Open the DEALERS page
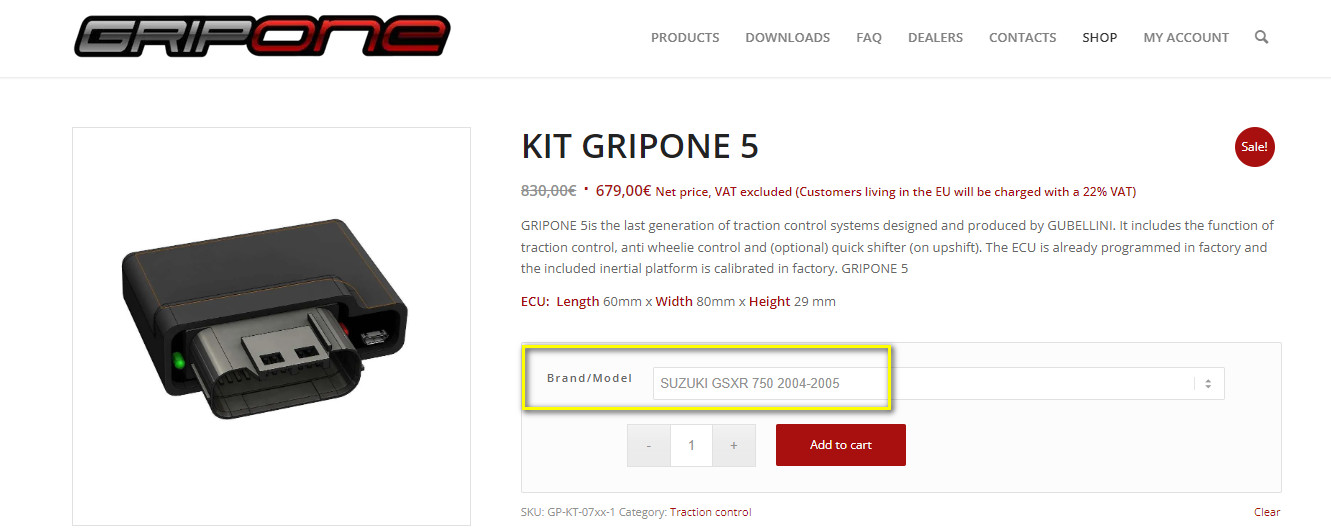 click(x=935, y=37)
